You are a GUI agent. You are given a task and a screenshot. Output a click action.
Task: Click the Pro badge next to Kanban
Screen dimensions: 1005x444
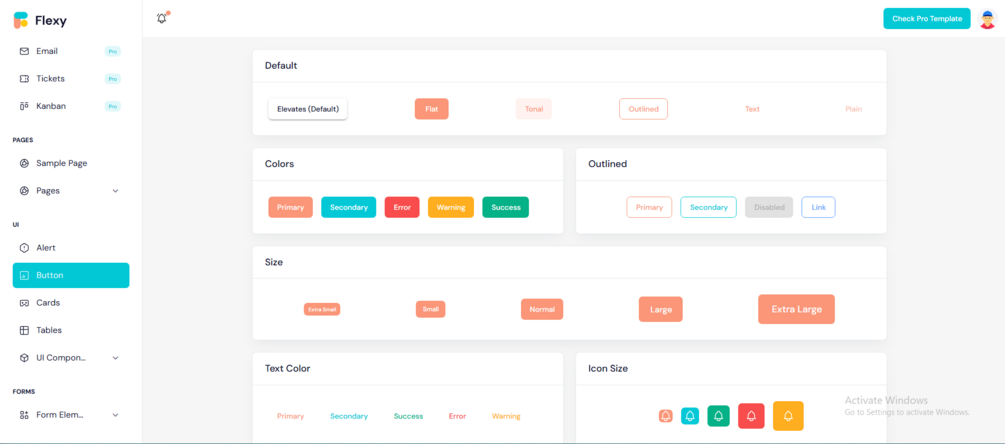tap(113, 106)
